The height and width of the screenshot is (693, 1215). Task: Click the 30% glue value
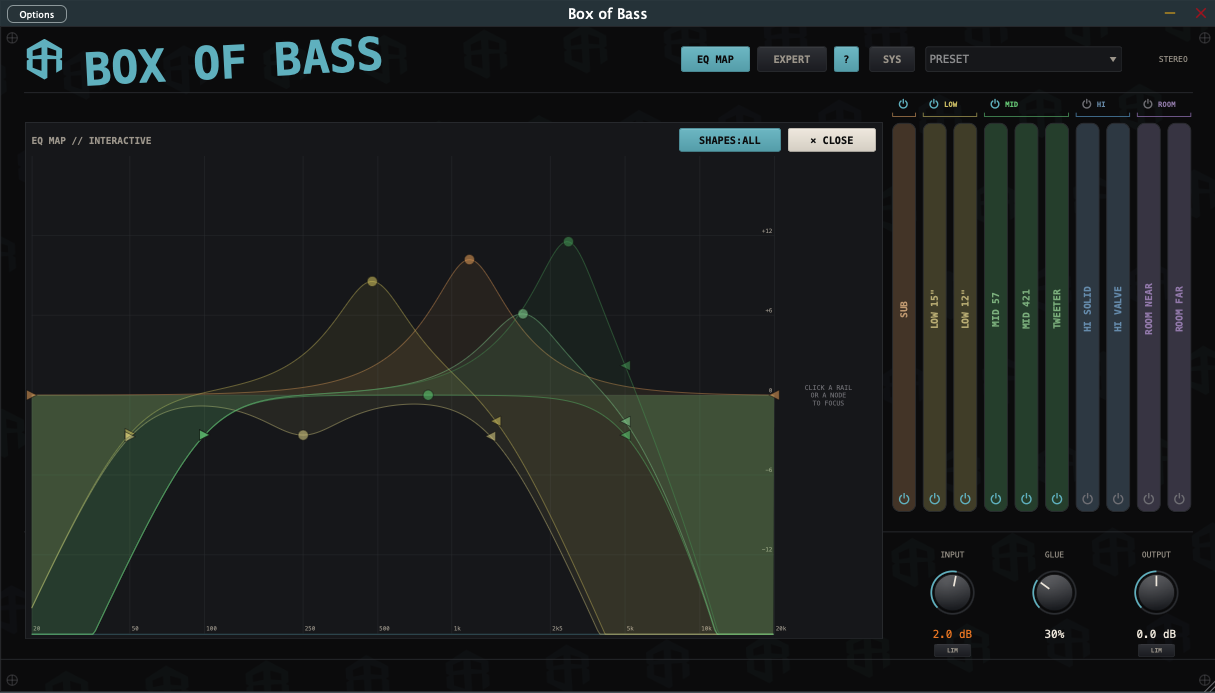[1054, 634]
